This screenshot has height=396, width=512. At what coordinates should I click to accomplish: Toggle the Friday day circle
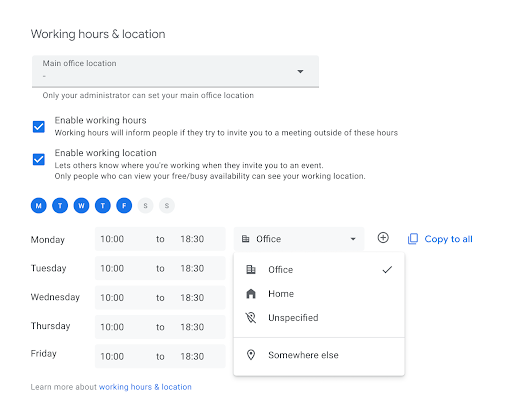pyautogui.click(x=124, y=205)
